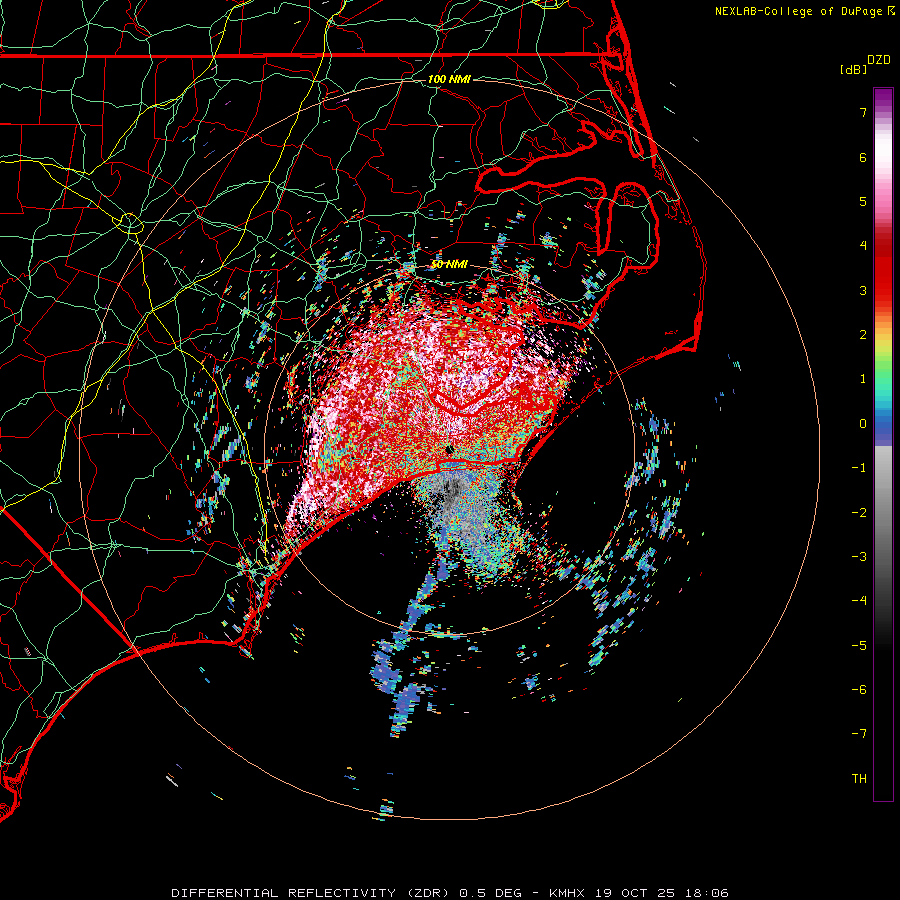Click the -1 value on color scale

[859, 468]
